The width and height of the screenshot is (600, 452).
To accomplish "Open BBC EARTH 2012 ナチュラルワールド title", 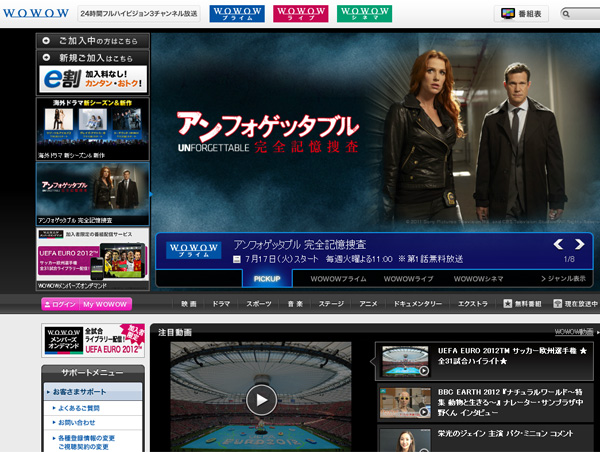I will [510, 402].
